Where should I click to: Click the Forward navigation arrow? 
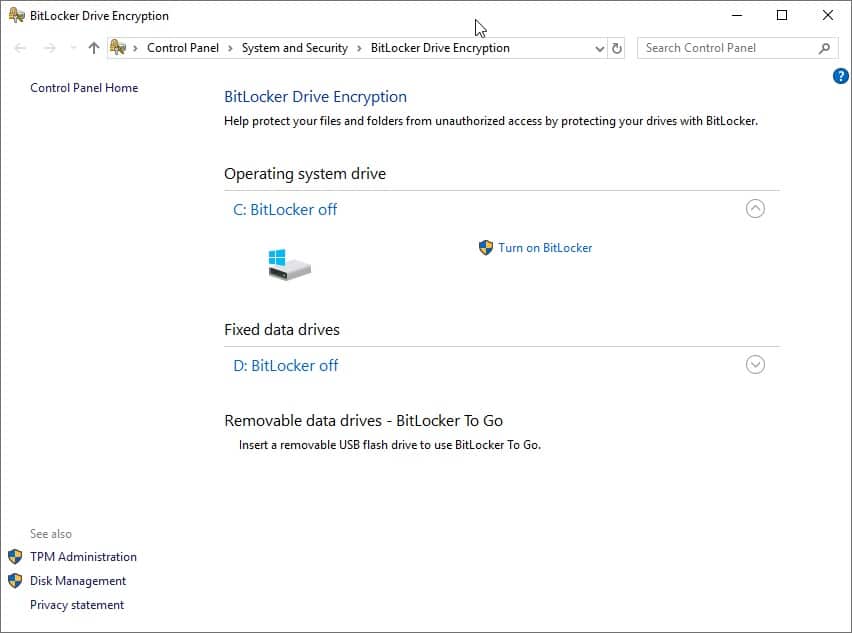(x=49, y=48)
